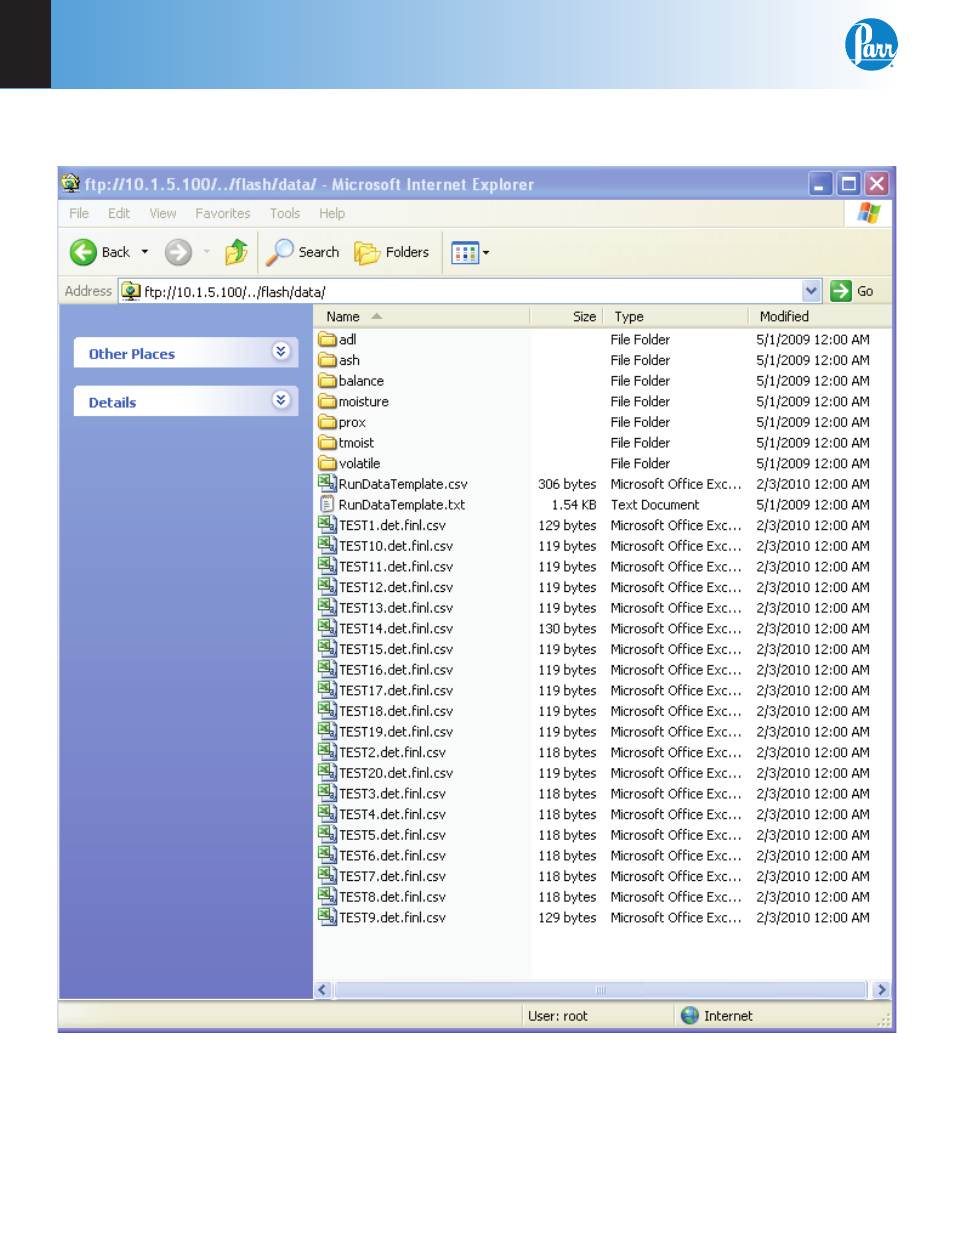This screenshot has width=954, height=1235.
Task: Click the RunDataTemplate.txt document icon
Action: 327,504
